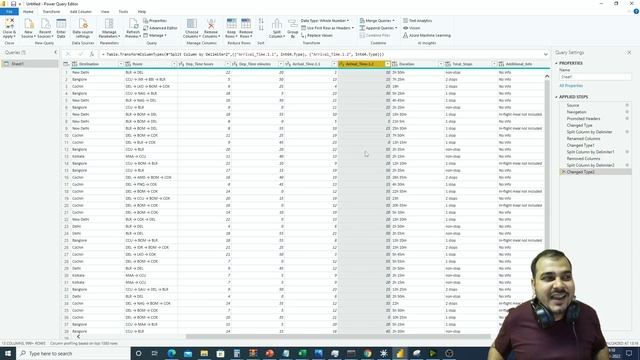The height and width of the screenshot is (360, 640).
Task: Open settings gear for Split Column by Delimiter2
Action: pyautogui.click(x=627, y=165)
